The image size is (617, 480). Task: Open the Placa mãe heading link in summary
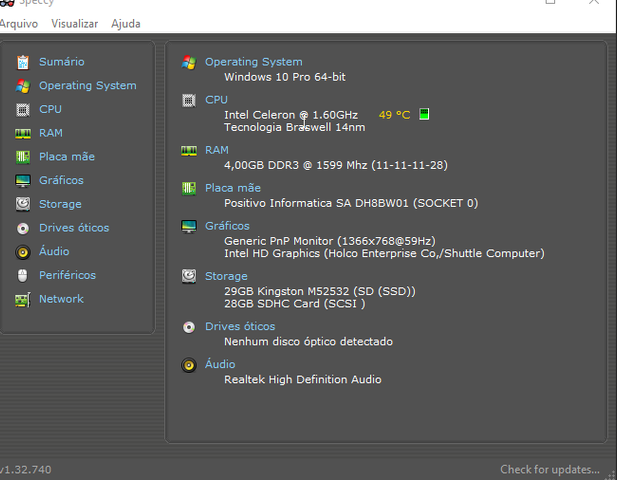click(233, 188)
